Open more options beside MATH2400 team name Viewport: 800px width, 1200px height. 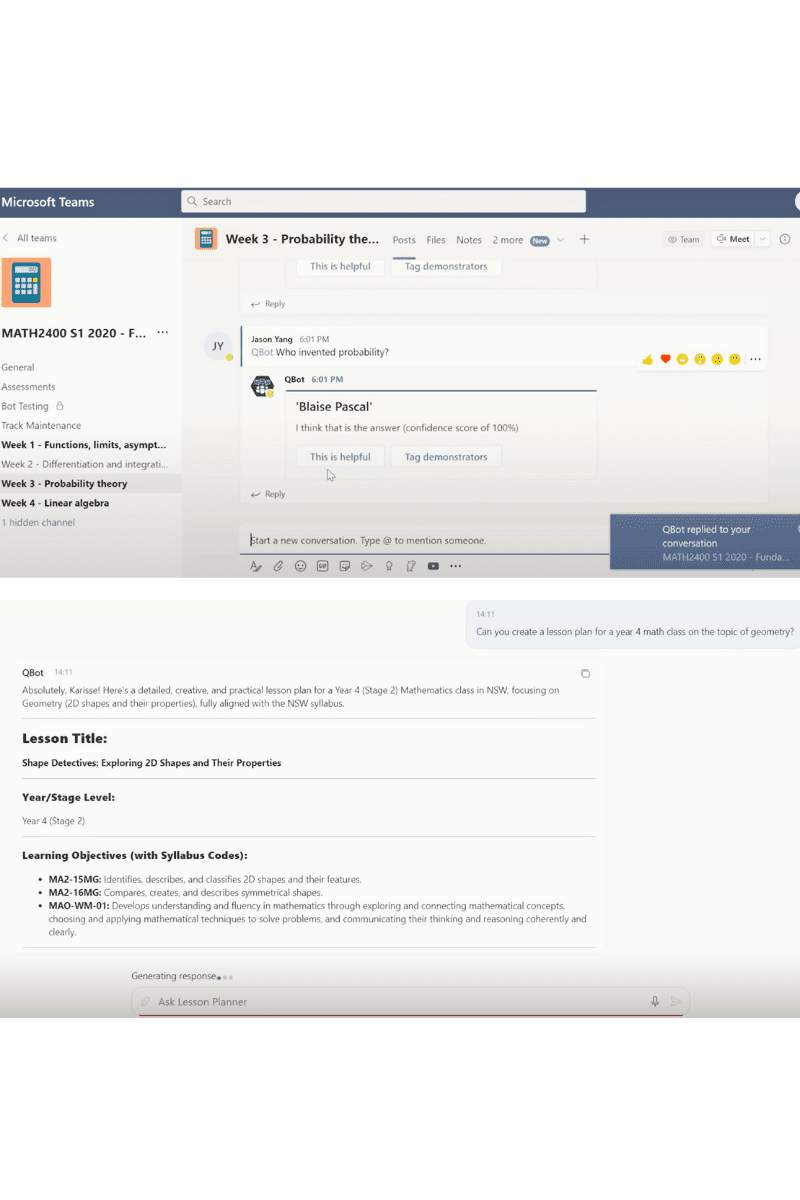pyautogui.click(x=163, y=333)
